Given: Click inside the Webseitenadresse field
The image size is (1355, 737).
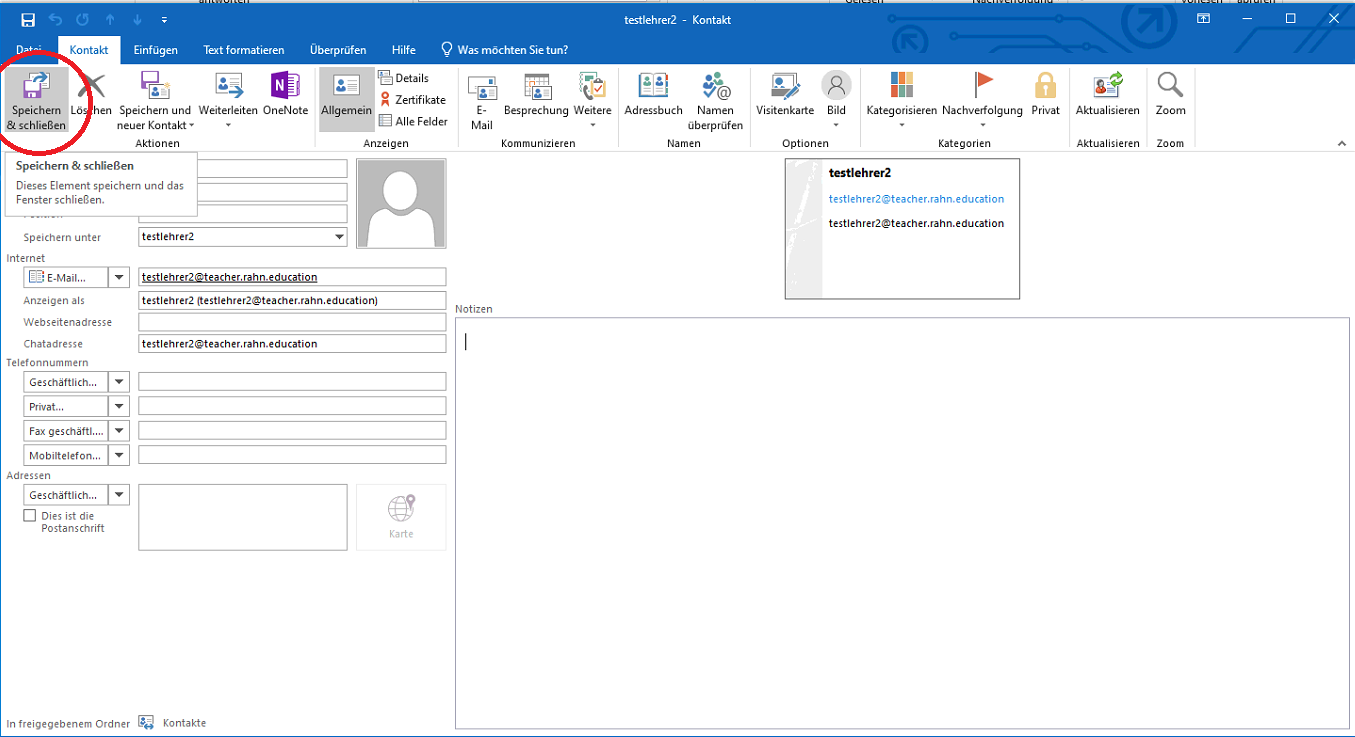Looking at the screenshot, I should pyautogui.click(x=292, y=322).
